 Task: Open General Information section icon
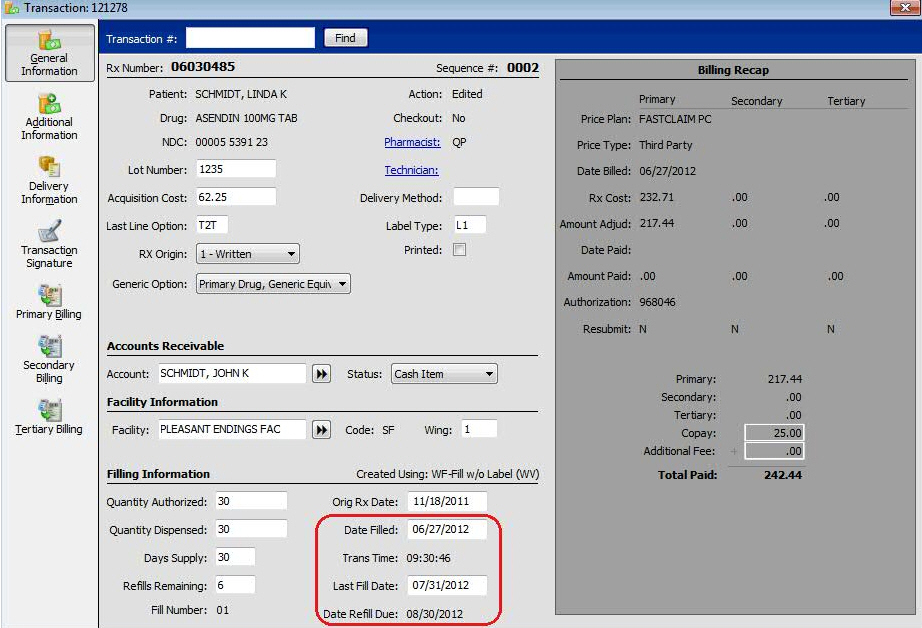coord(49,43)
